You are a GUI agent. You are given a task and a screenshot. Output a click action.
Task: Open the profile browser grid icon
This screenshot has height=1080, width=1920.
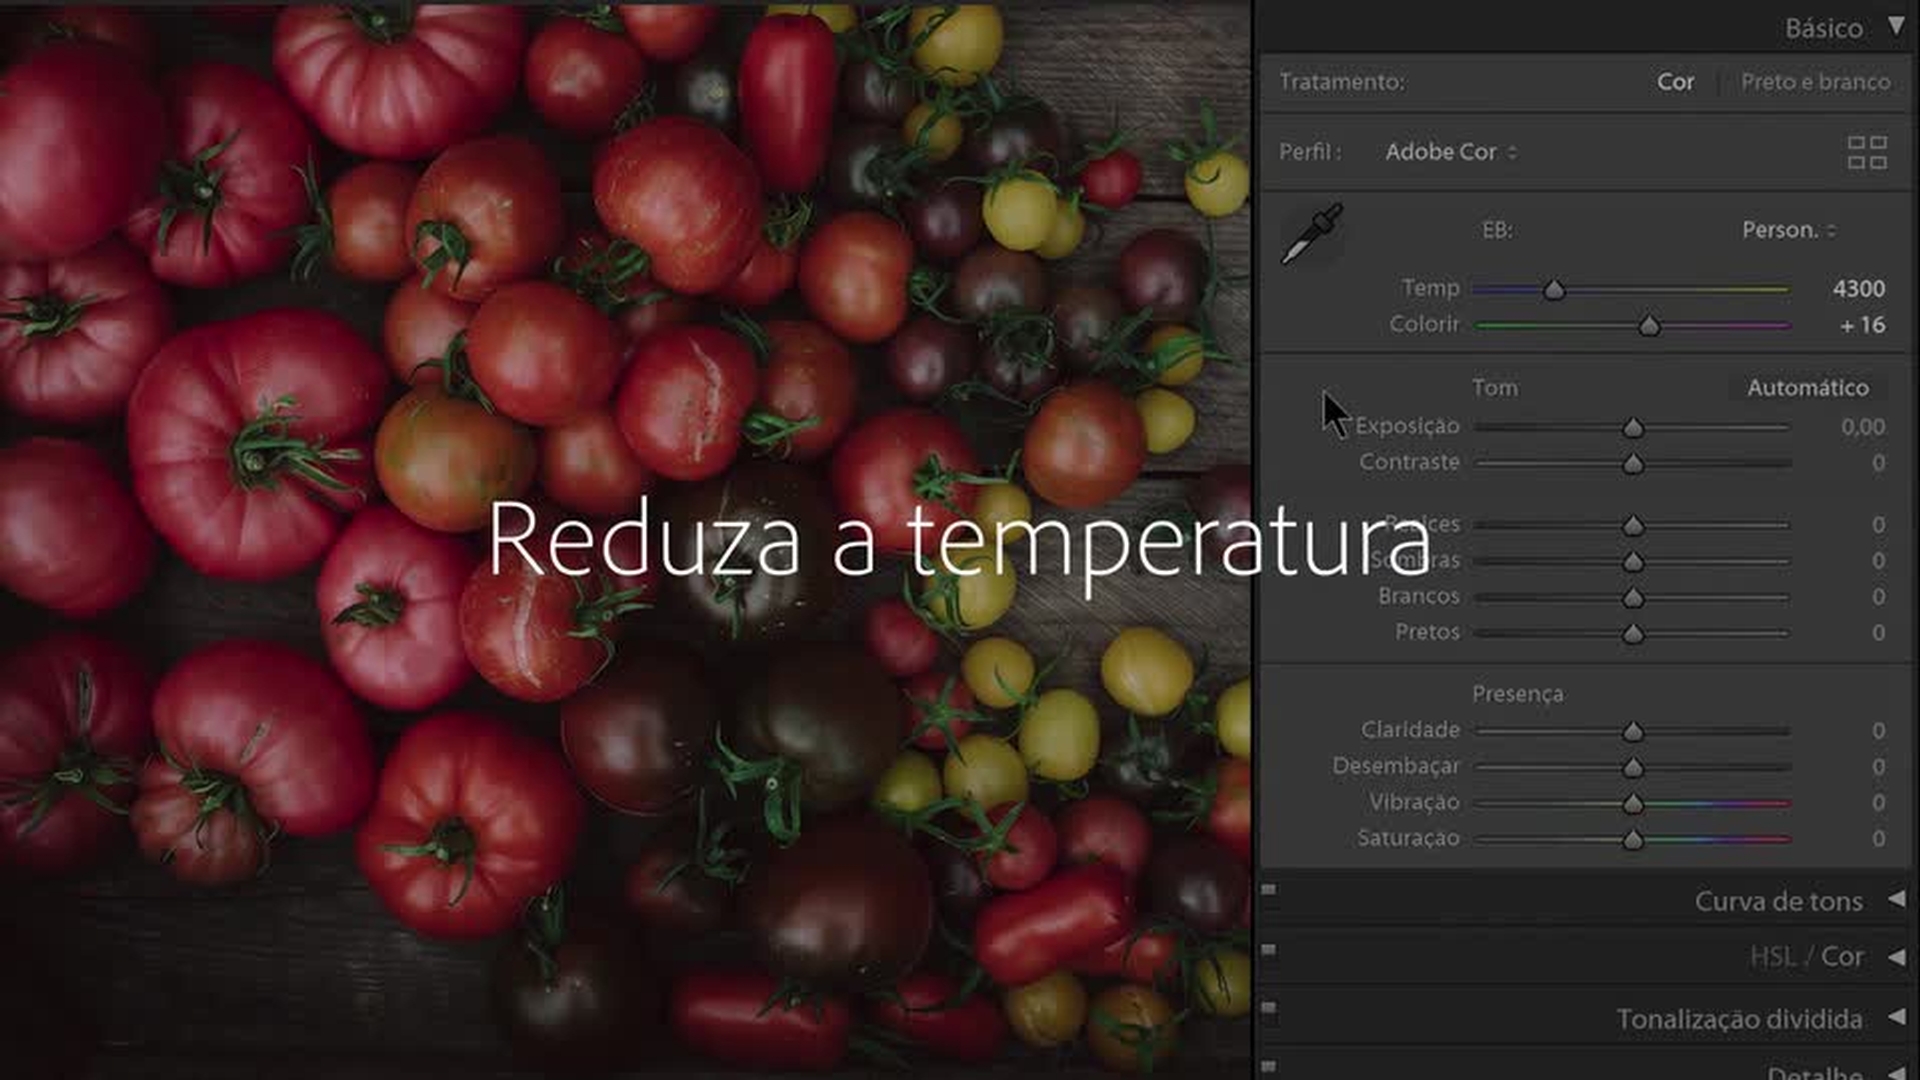click(x=1866, y=153)
